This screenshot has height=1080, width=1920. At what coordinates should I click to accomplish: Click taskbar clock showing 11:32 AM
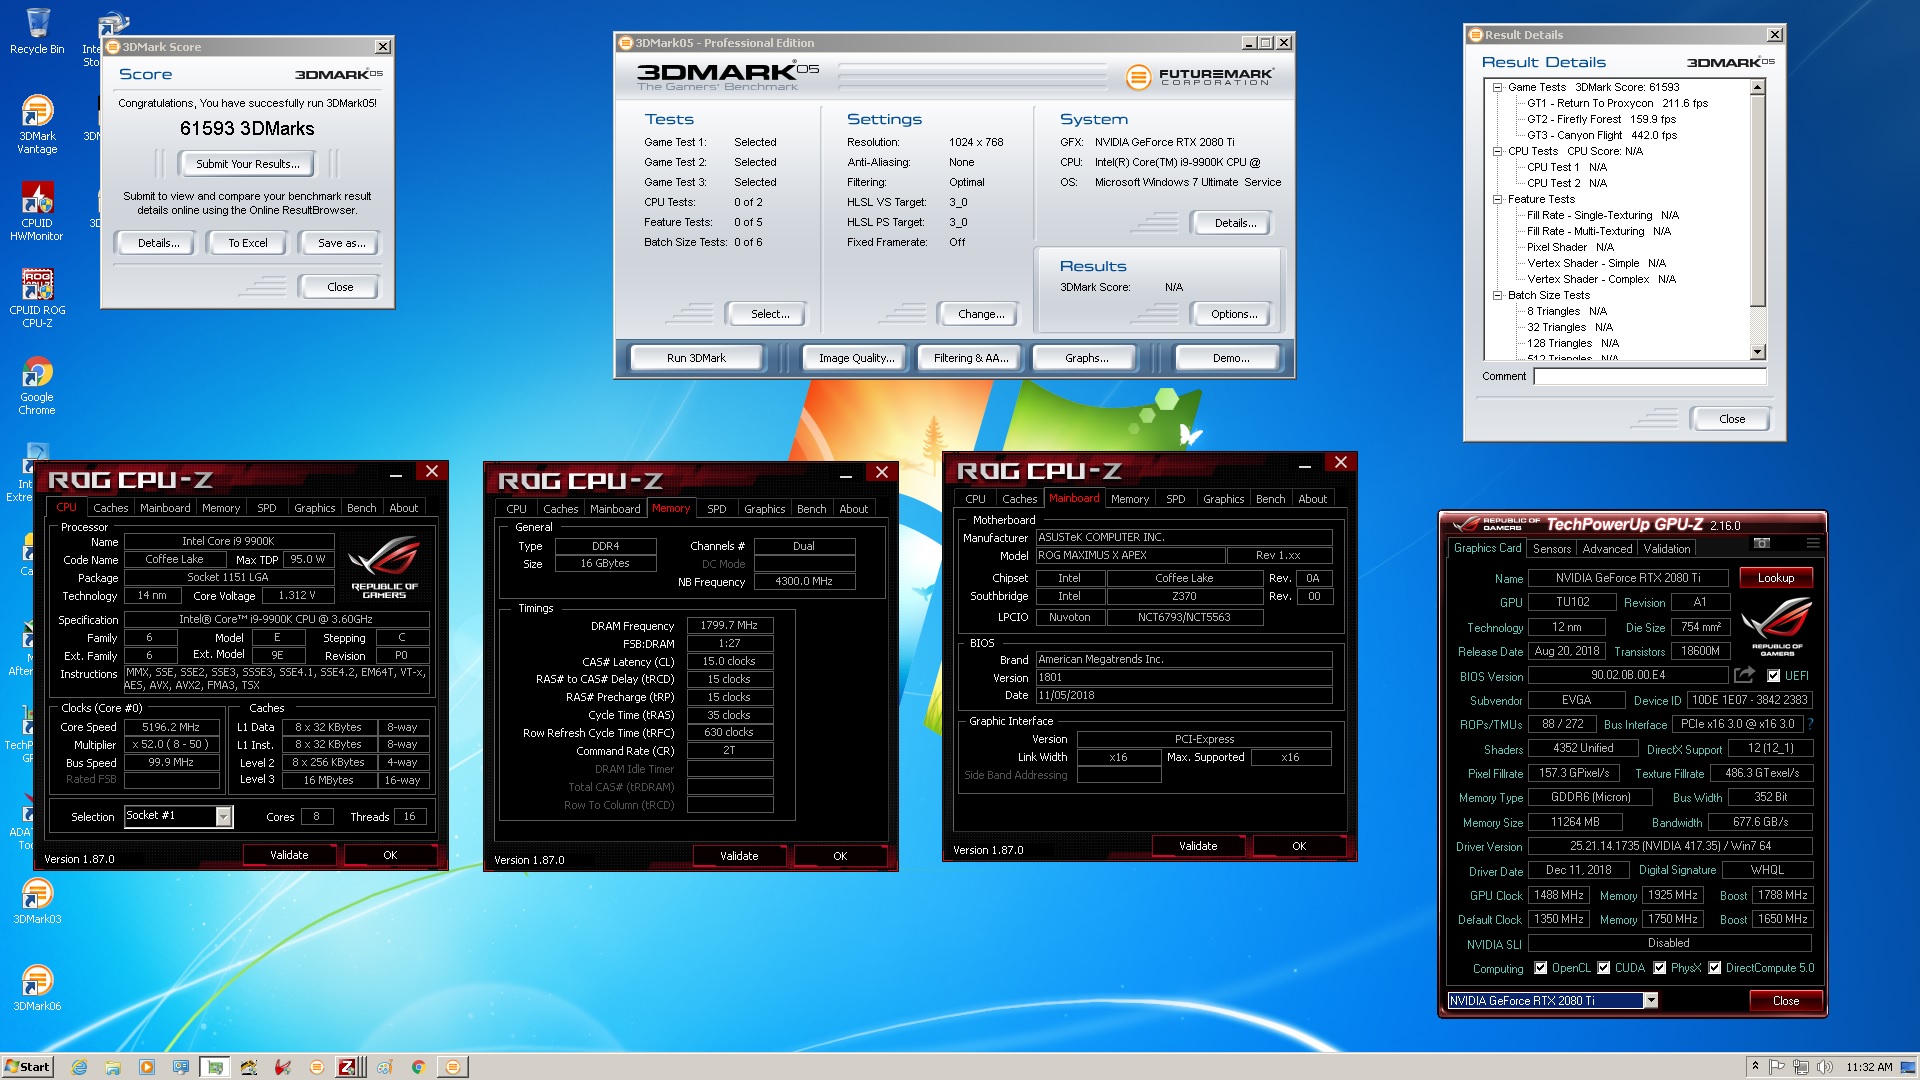click(x=1869, y=1067)
